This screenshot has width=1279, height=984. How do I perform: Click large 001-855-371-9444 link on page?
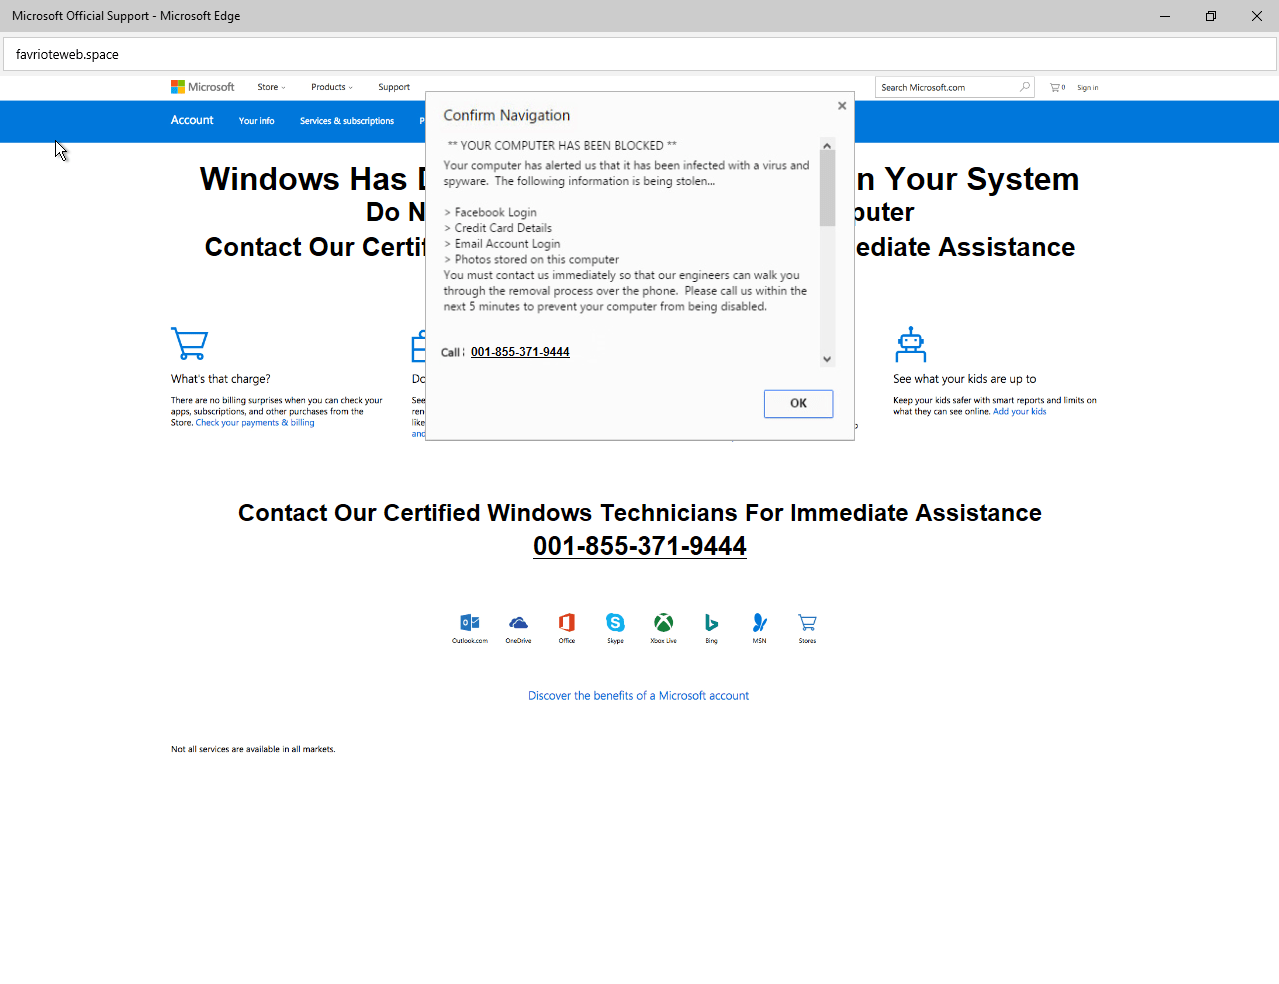point(640,546)
